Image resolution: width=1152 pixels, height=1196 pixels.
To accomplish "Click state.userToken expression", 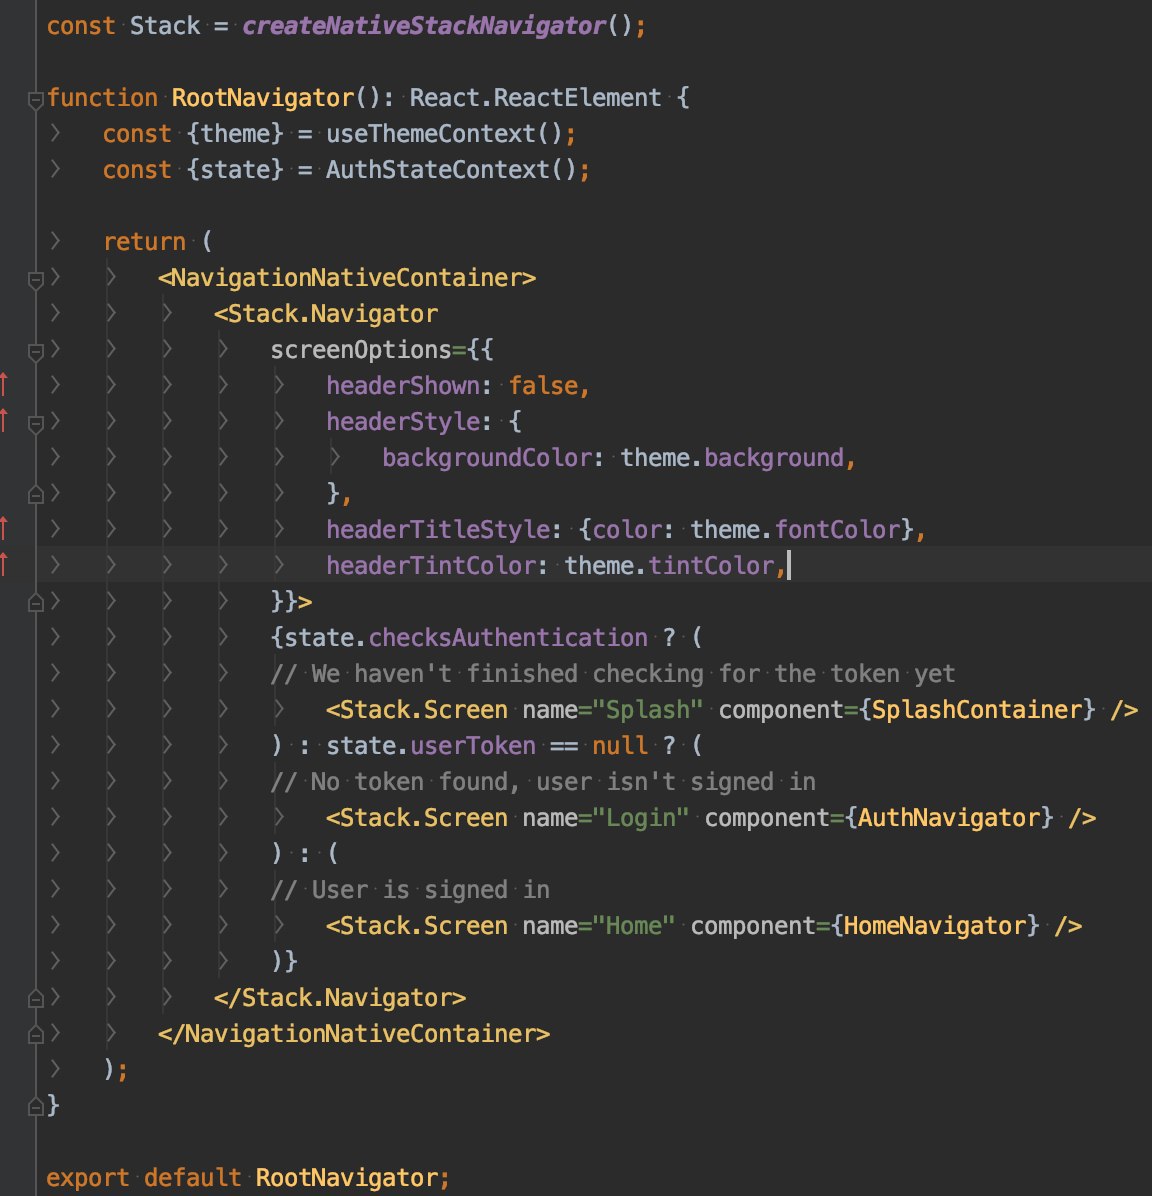I will (x=431, y=745).
